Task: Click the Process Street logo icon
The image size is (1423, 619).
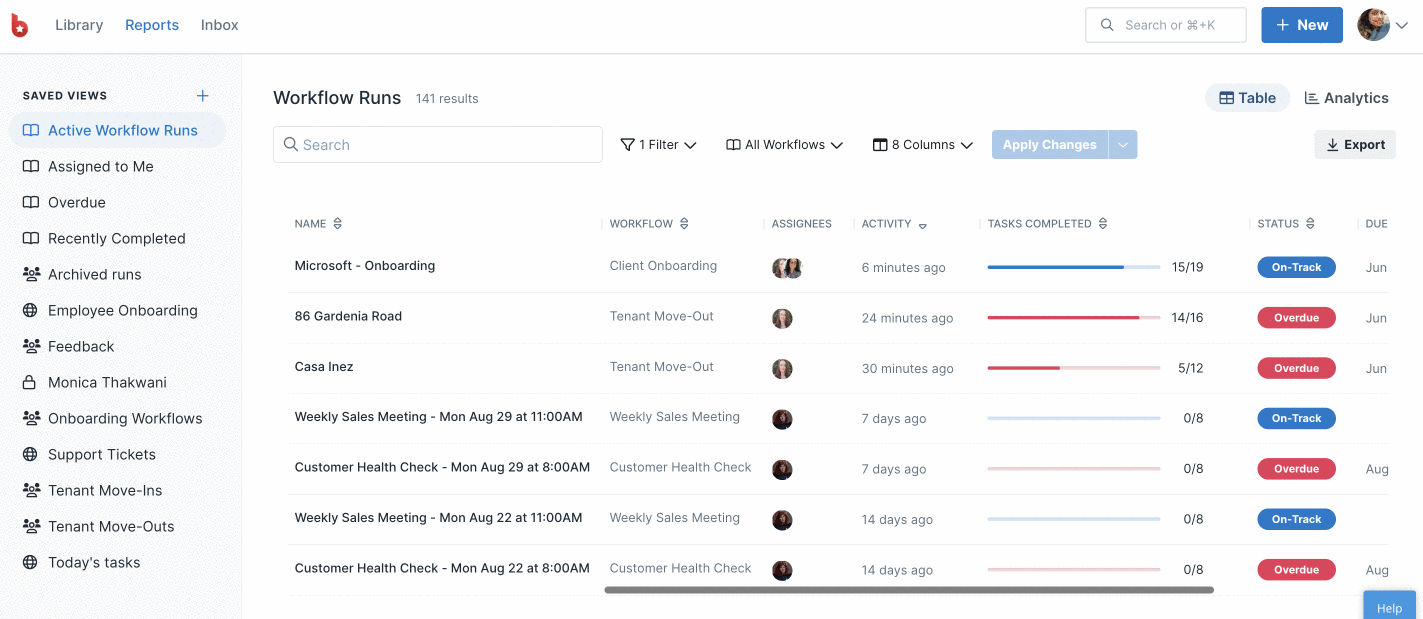Action: pyautogui.click(x=19, y=26)
